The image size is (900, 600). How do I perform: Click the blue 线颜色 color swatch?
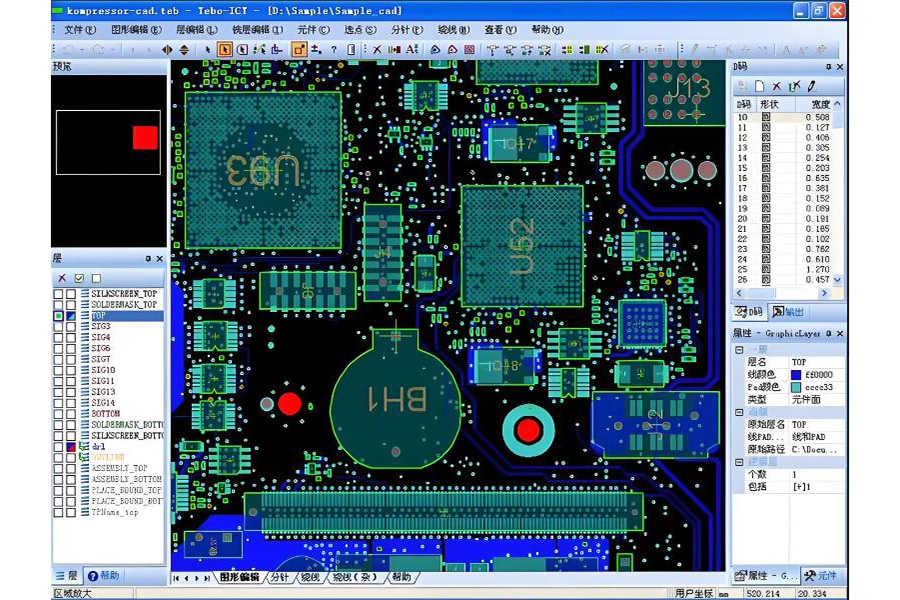796,375
